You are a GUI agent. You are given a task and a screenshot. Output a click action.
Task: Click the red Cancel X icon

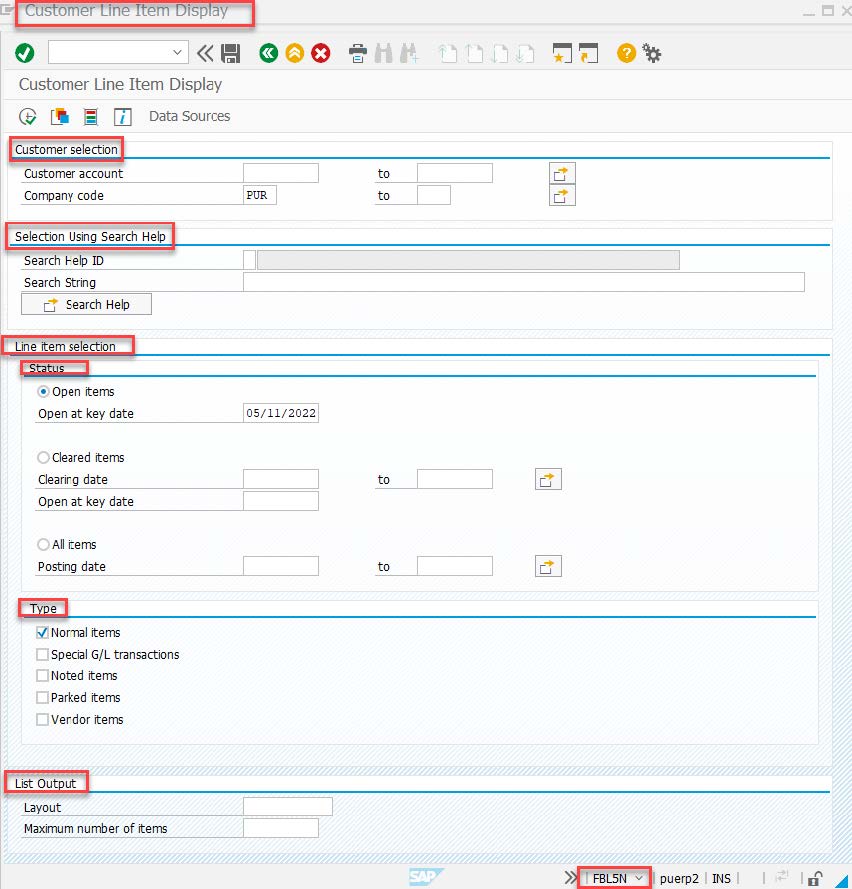point(320,53)
